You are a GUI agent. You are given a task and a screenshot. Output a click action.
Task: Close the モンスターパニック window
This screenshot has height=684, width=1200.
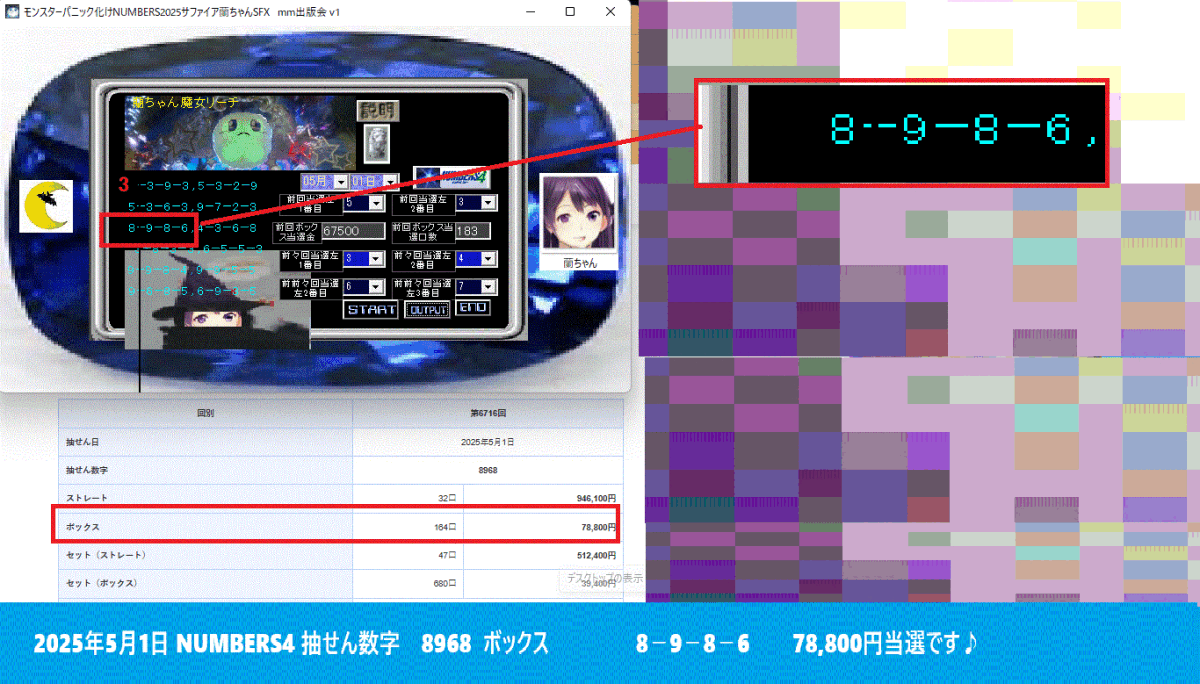[611, 12]
